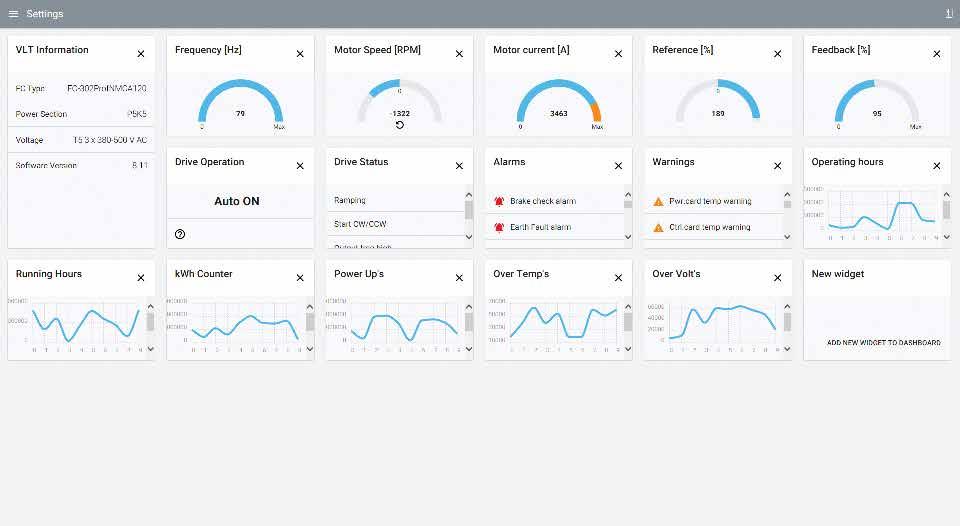Click Power Up's scroll up arrow

pos(469,307)
